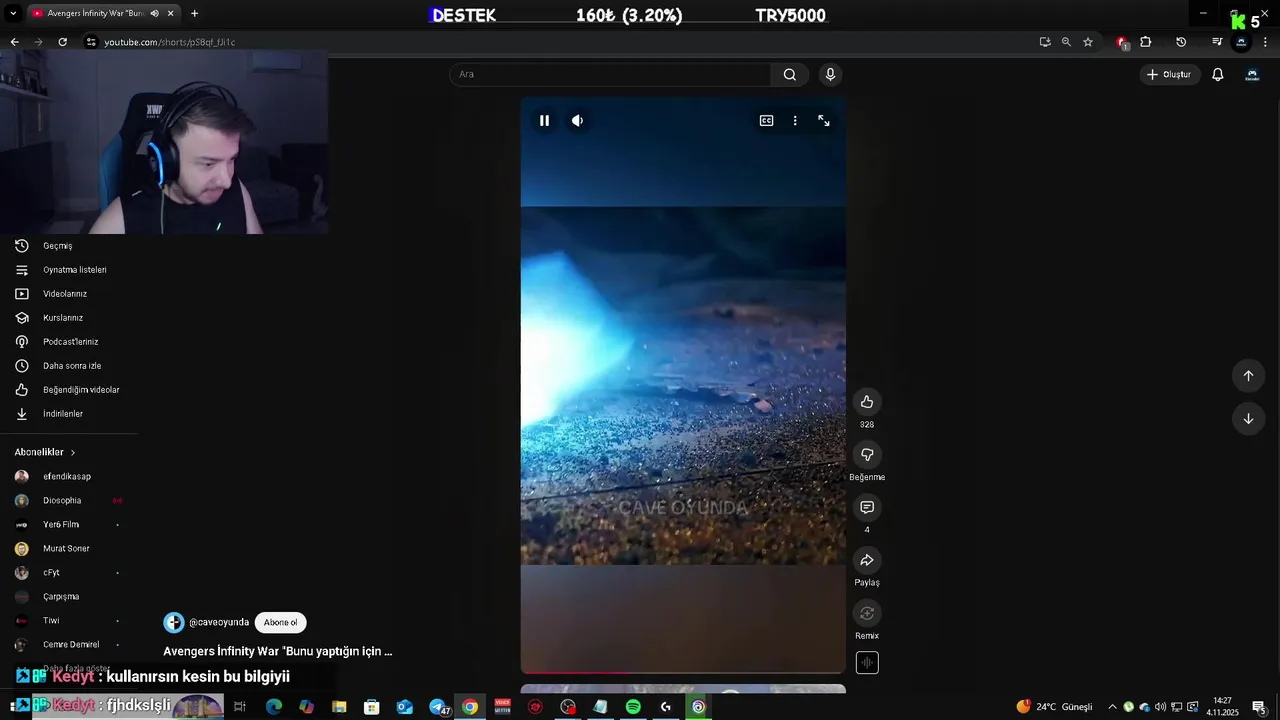Image resolution: width=1280 pixels, height=720 pixels.
Task: Open the red extension icon with badge
Action: [1122, 42]
